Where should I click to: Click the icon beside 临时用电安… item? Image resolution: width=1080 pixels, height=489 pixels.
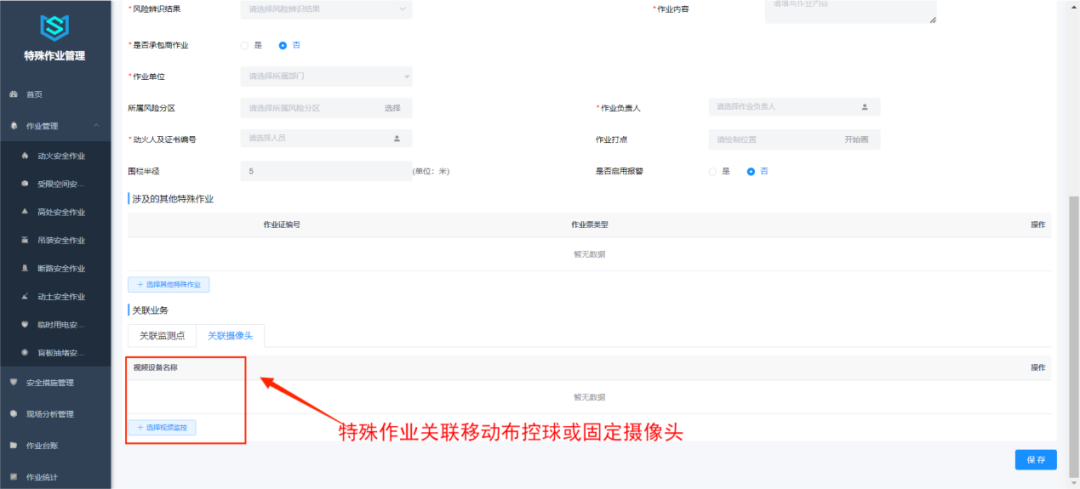tap(25, 324)
